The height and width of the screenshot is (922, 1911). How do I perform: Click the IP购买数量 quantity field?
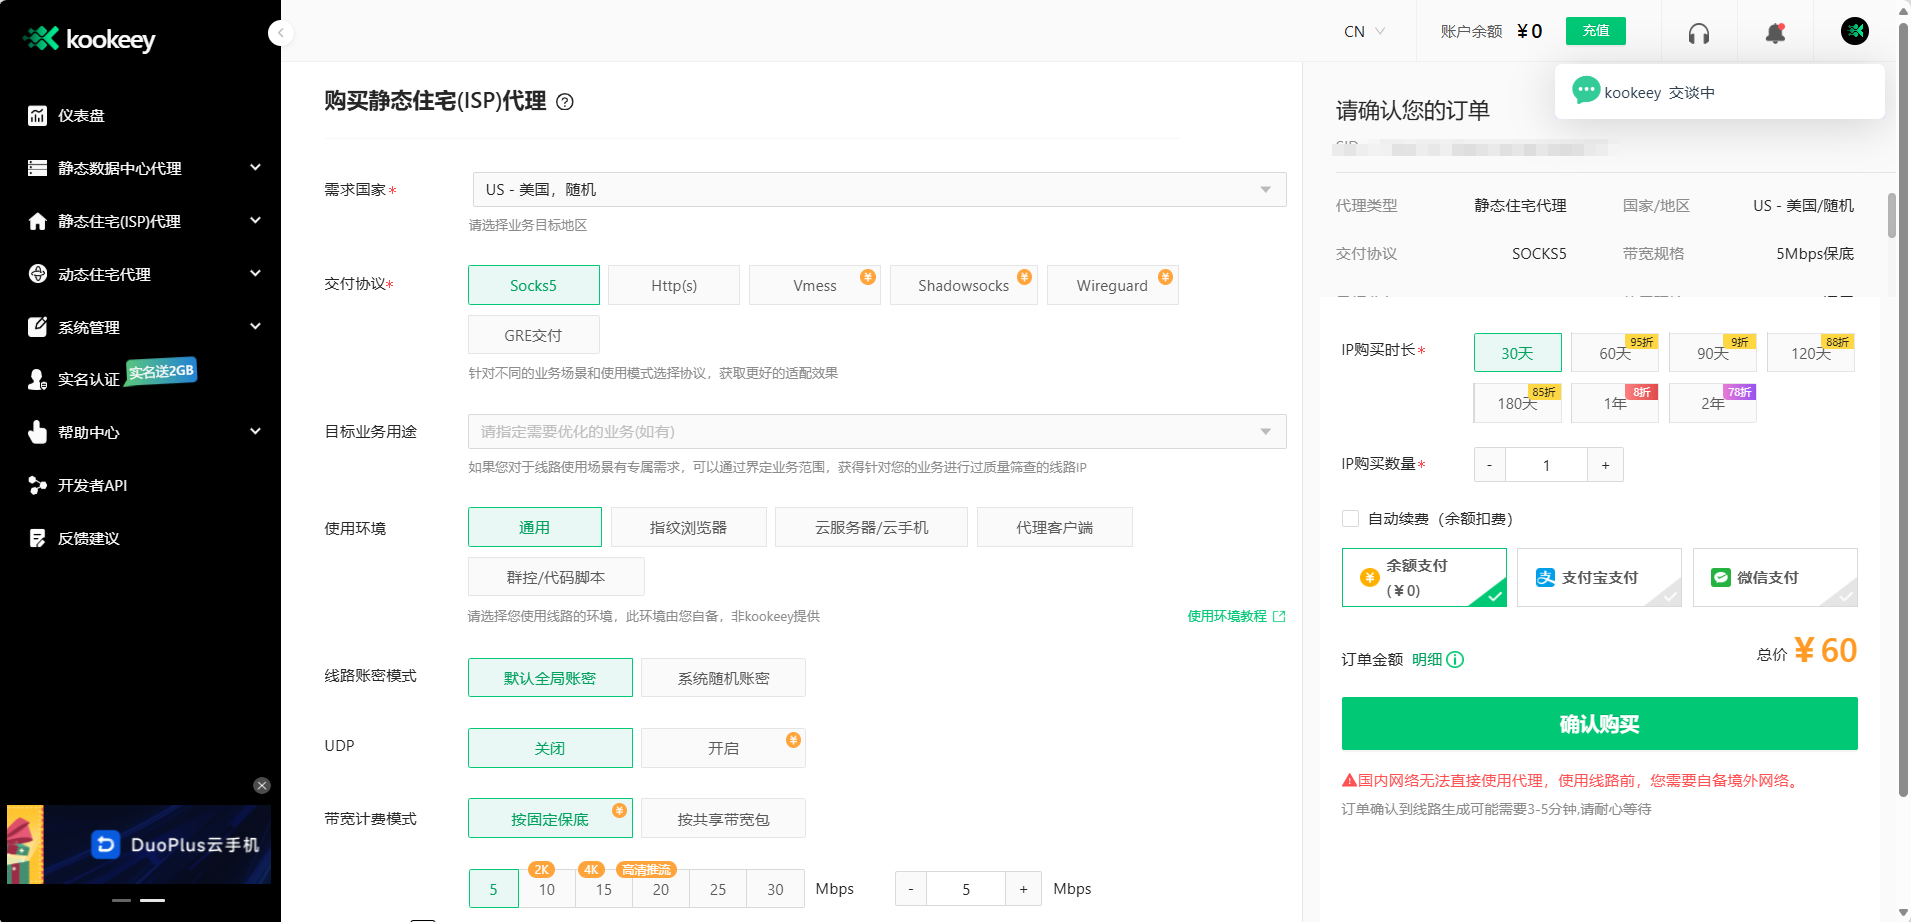(x=1547, y=465)
